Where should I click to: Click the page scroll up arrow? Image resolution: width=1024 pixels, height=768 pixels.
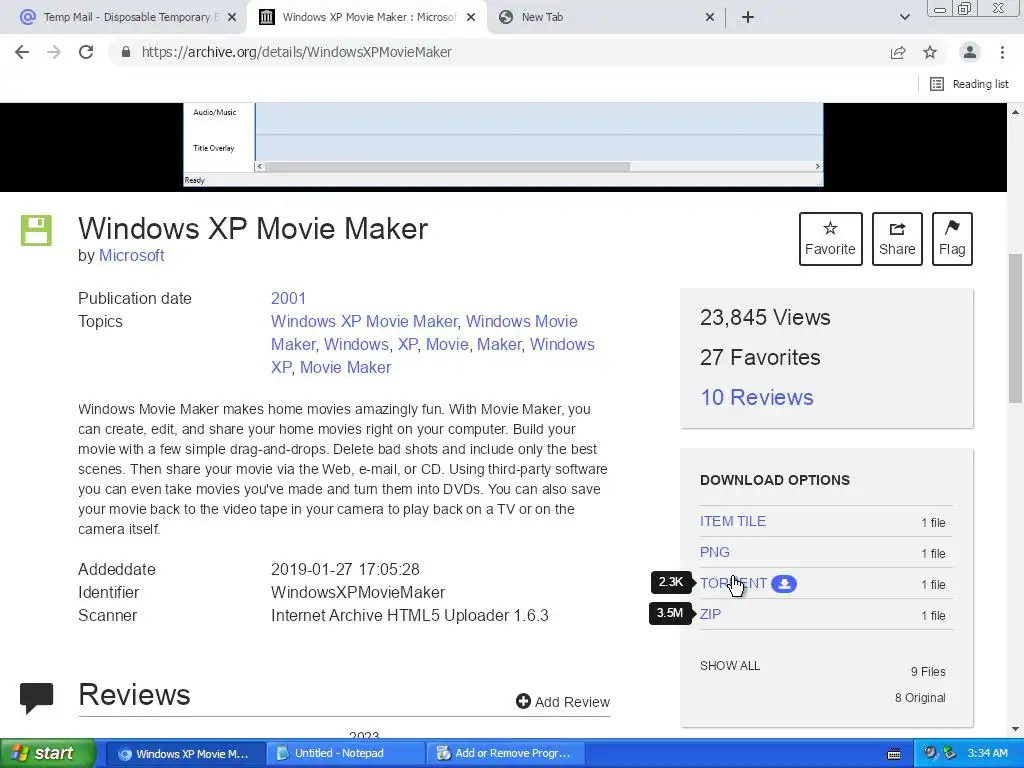coord(1015,112)
